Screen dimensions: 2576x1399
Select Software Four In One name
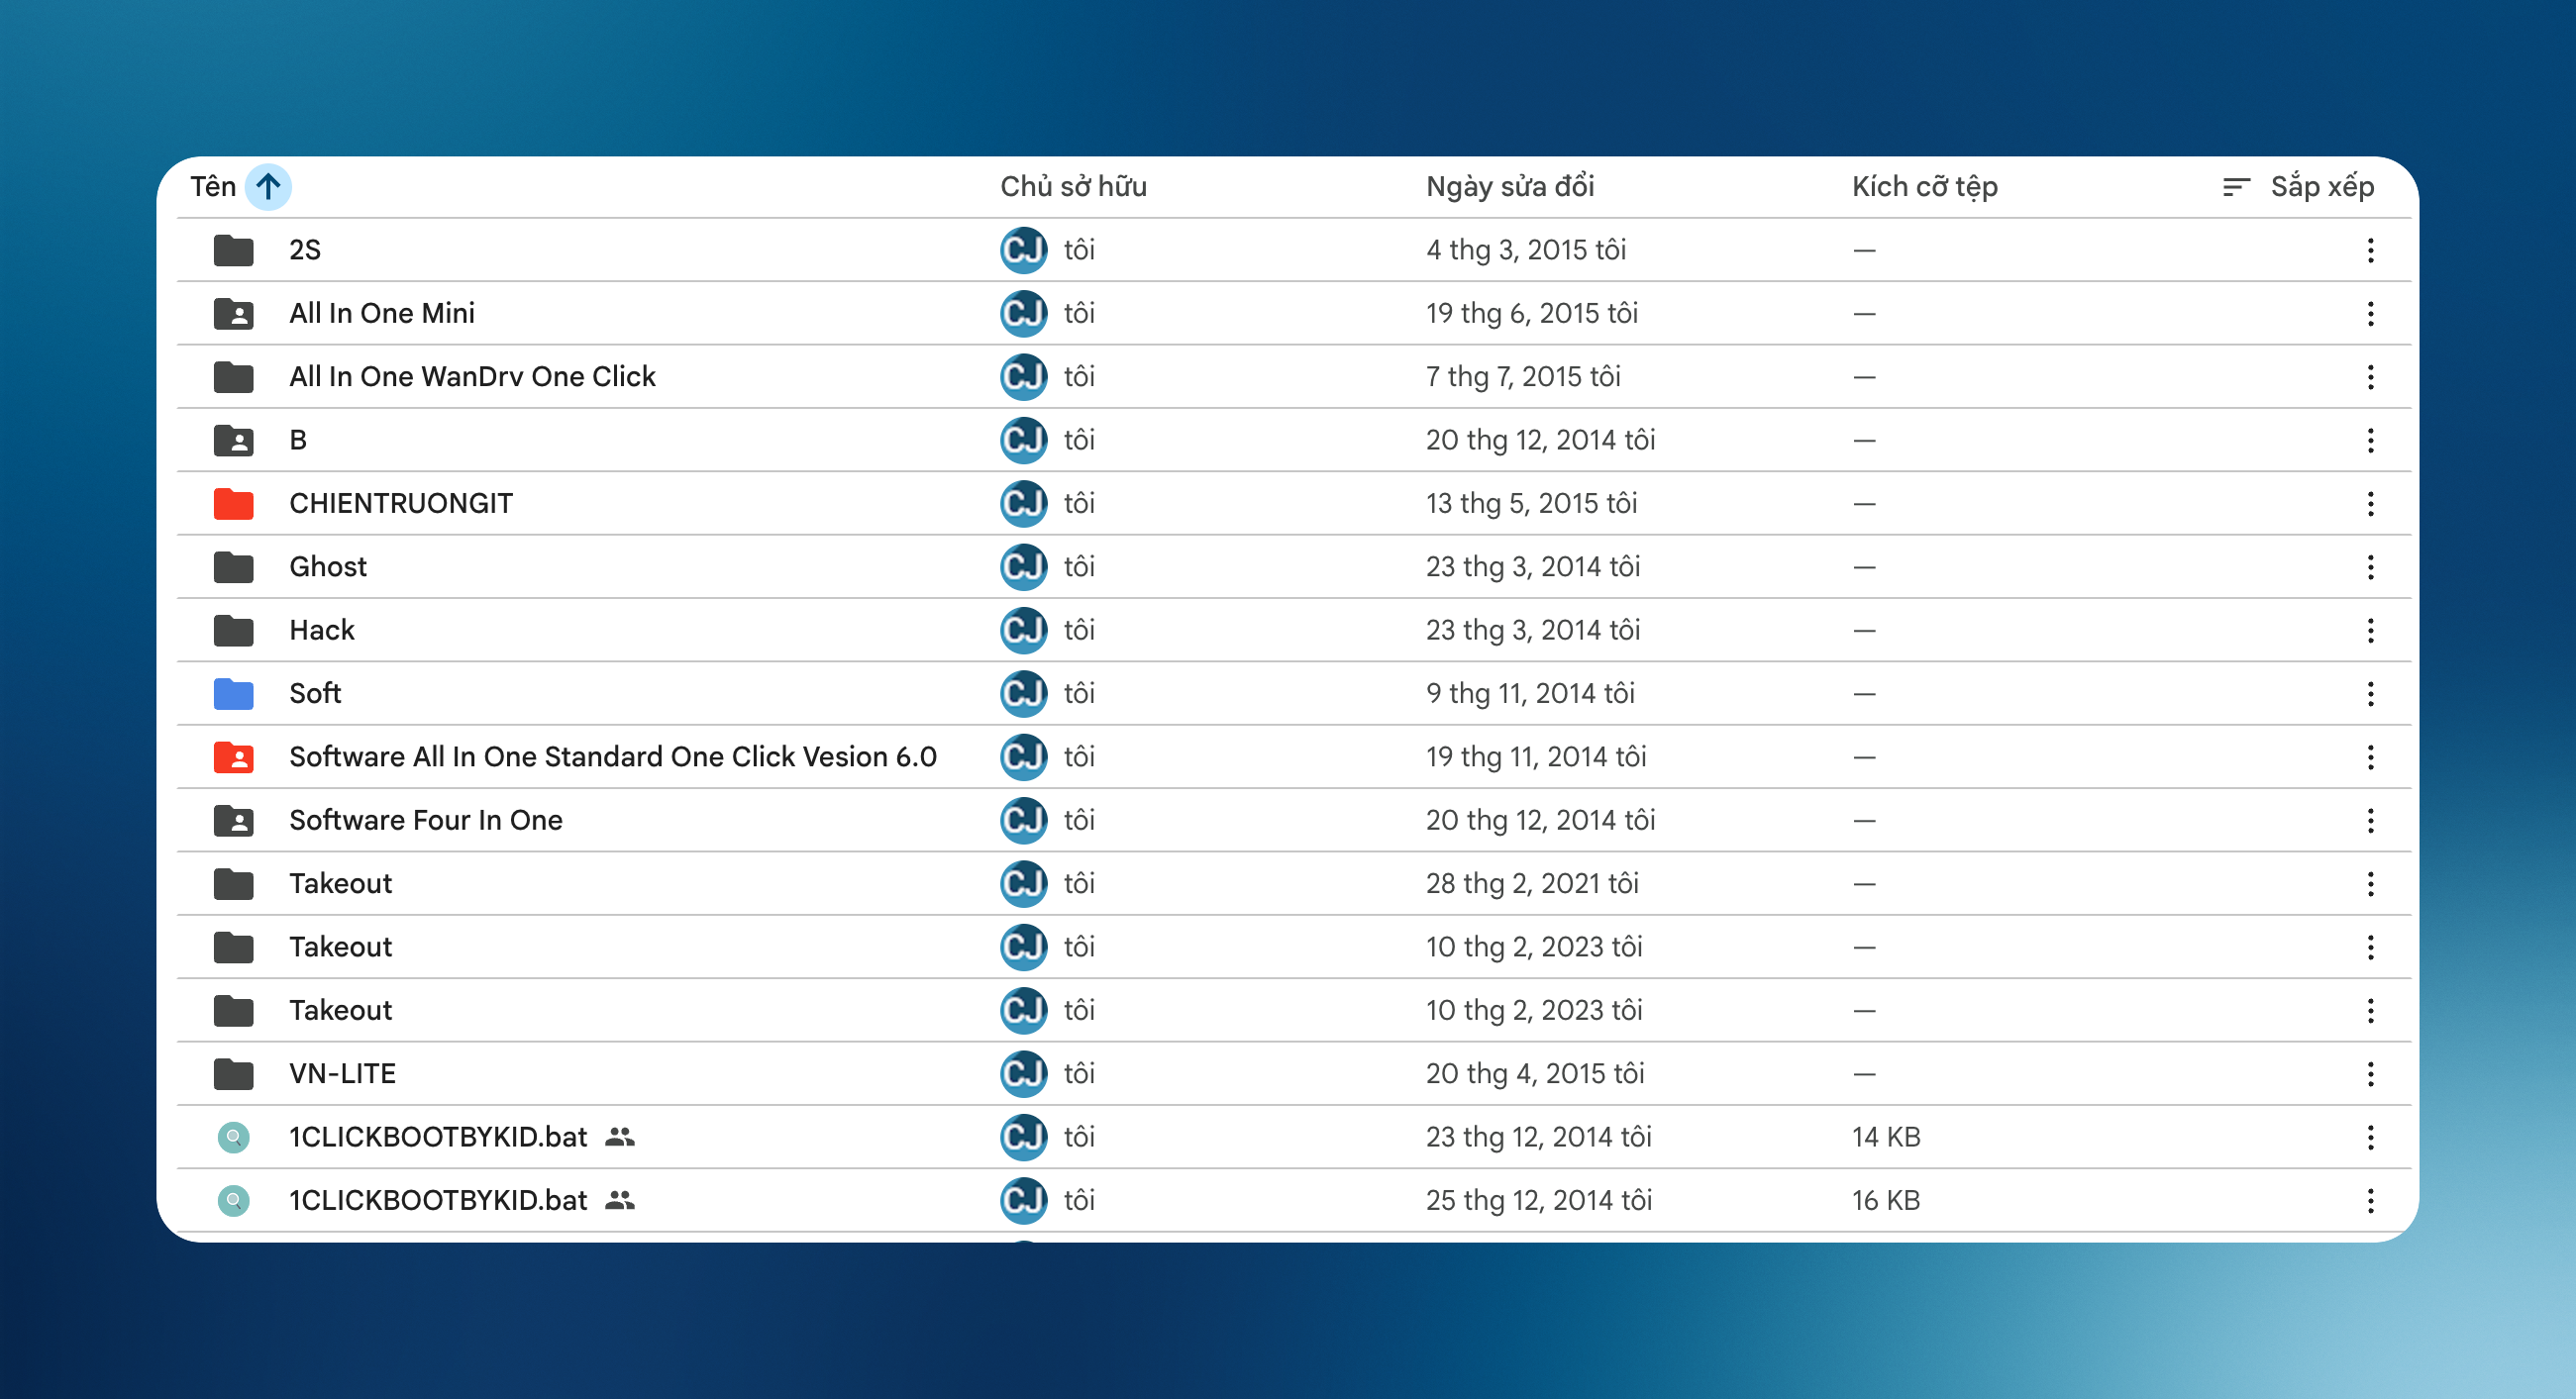pos(426,820)
